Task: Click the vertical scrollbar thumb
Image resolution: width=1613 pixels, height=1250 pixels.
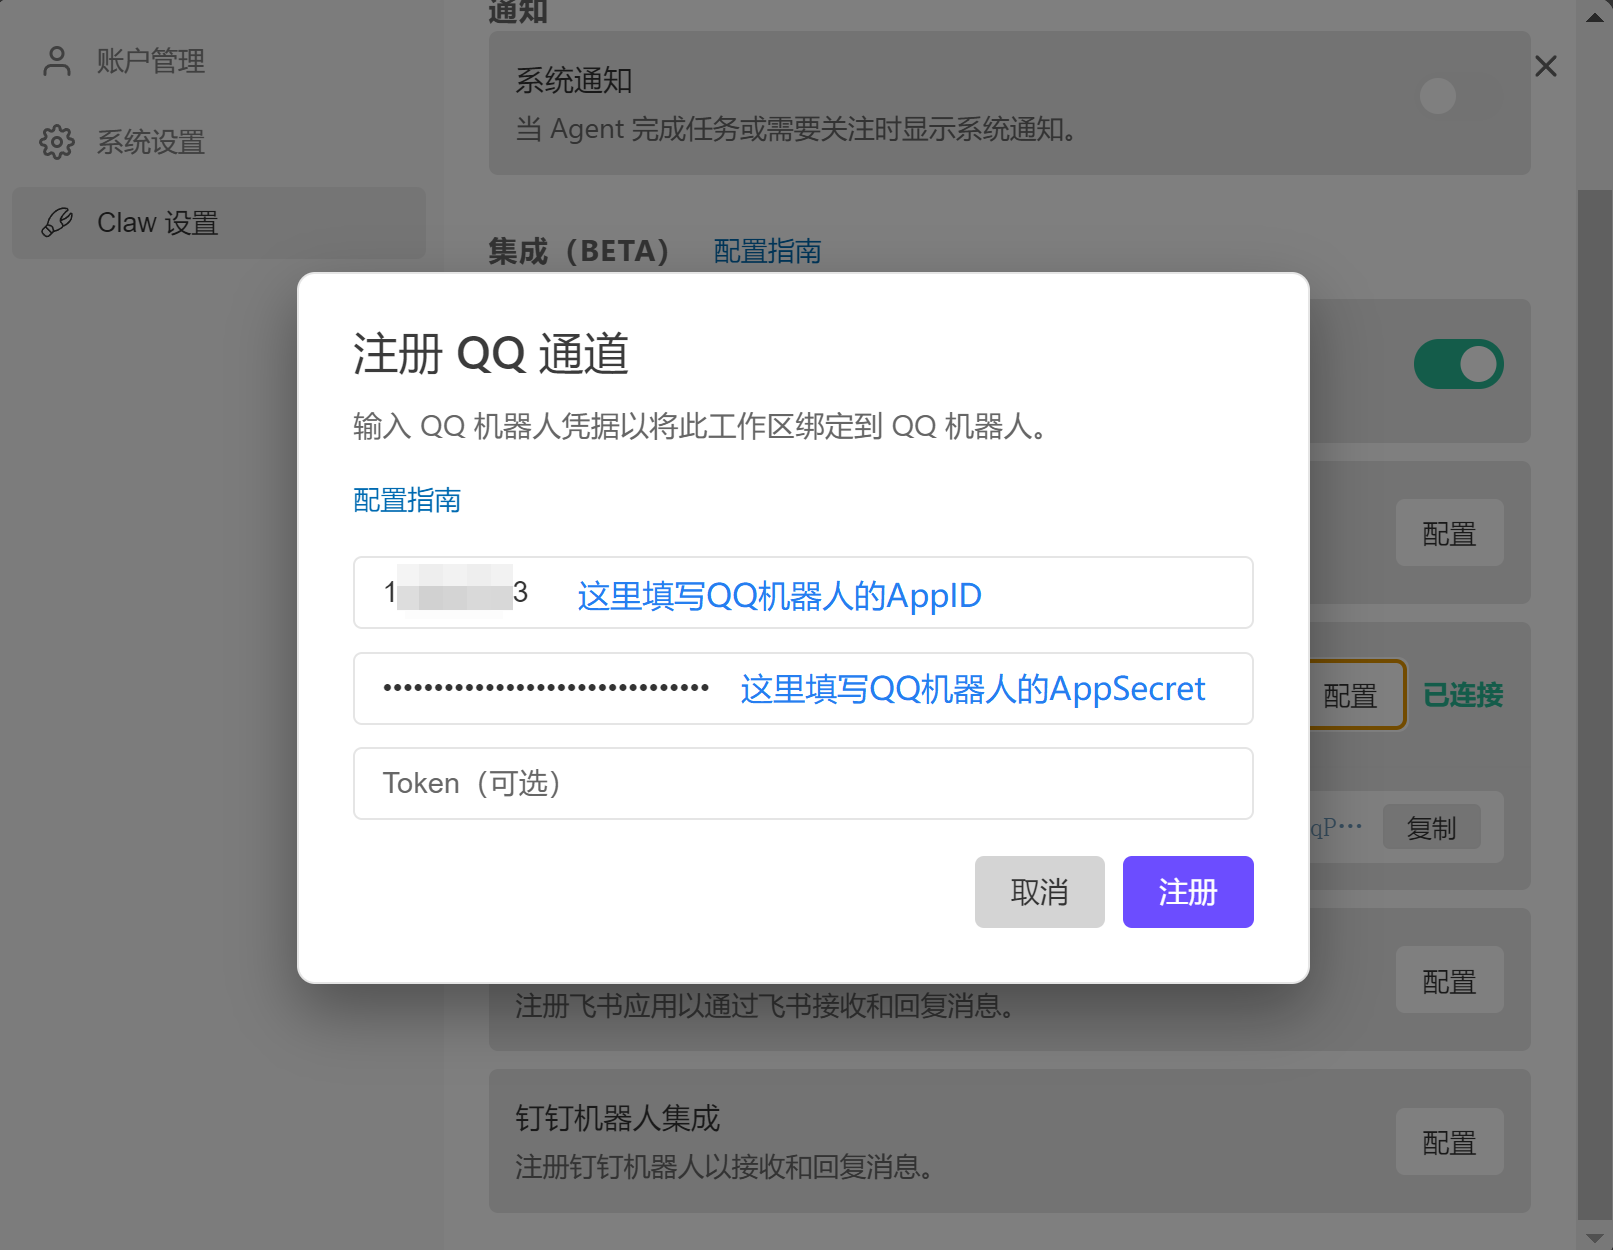Action: (1595, 703)
